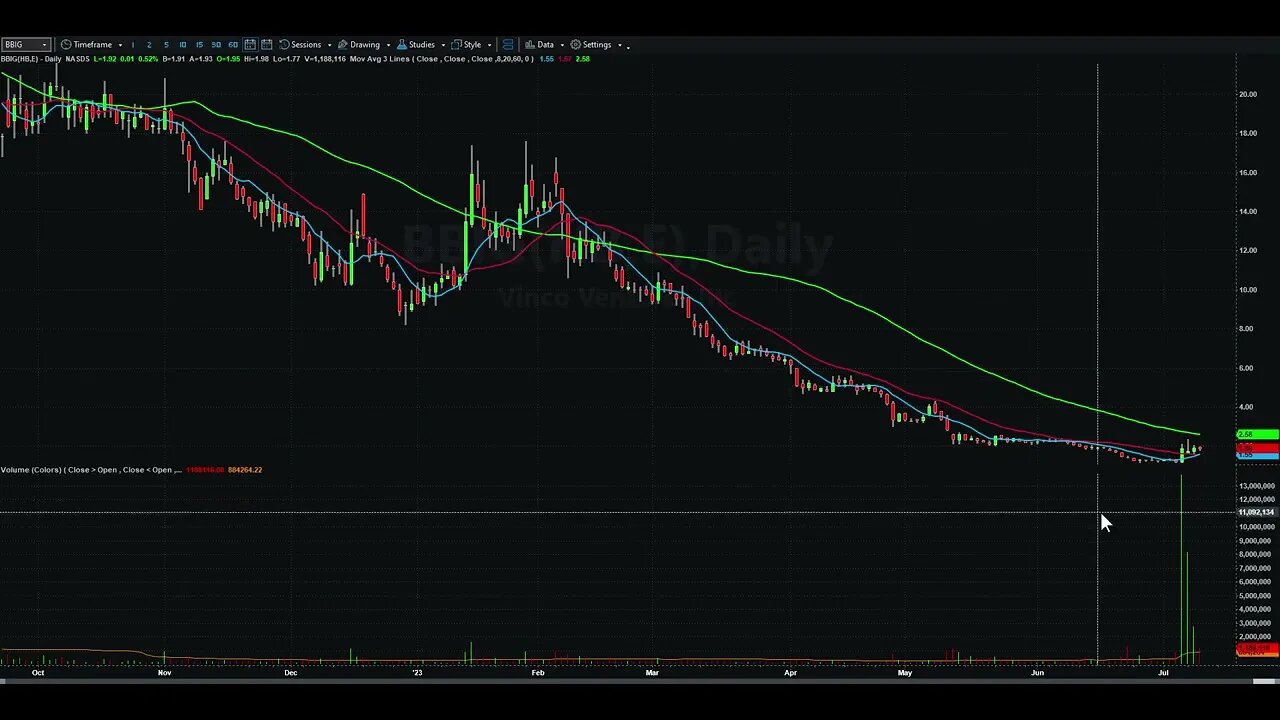The image size is (1280, 720).
Task: Click the Jul date axis label
Action: (1163, 673)
